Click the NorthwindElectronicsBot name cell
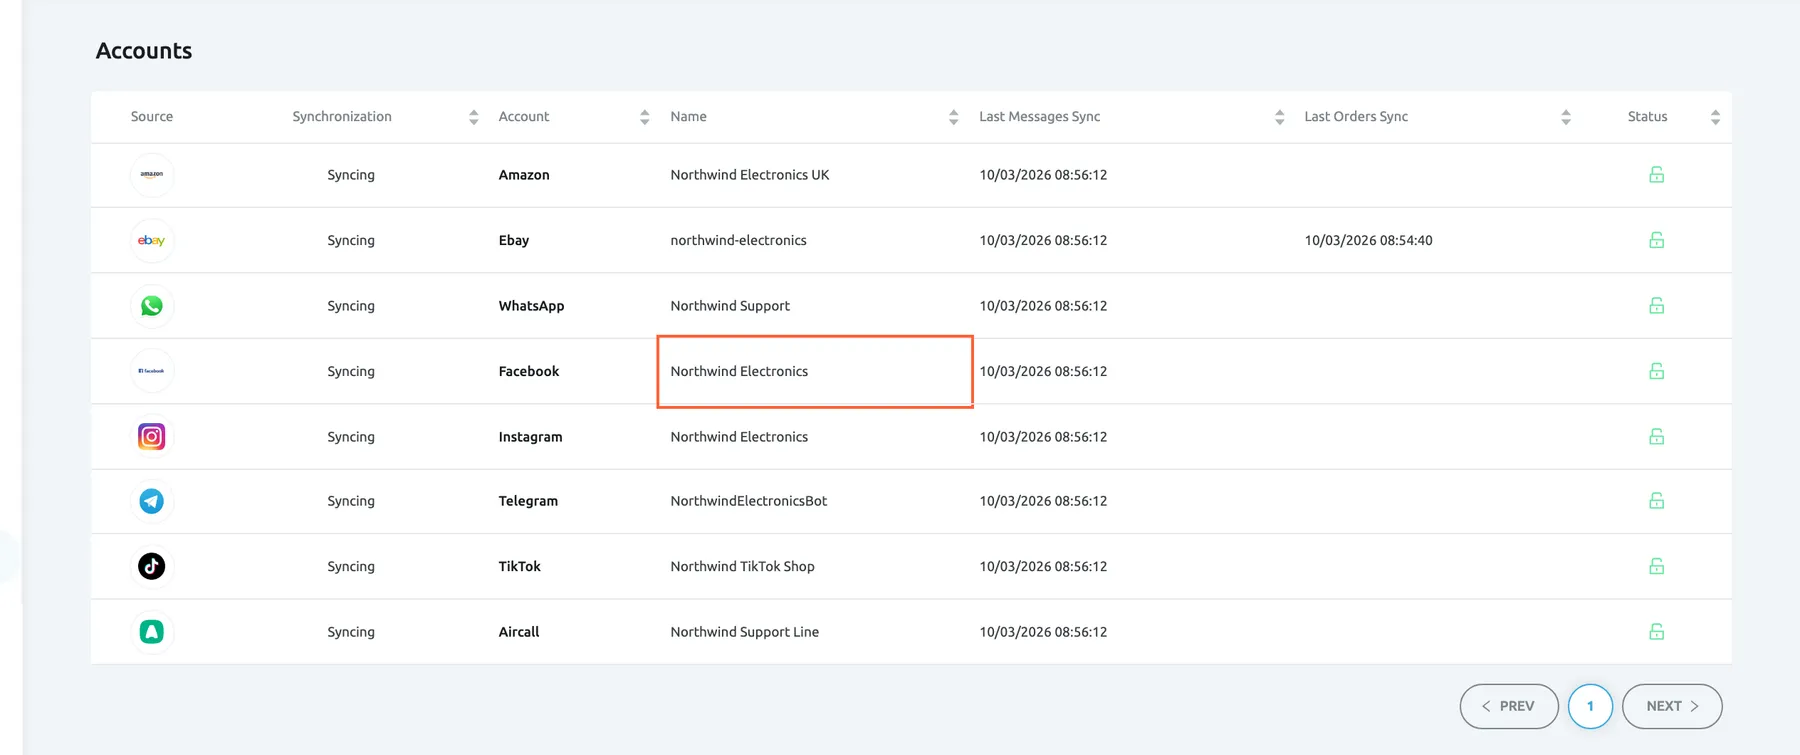 tap(749, 501)
